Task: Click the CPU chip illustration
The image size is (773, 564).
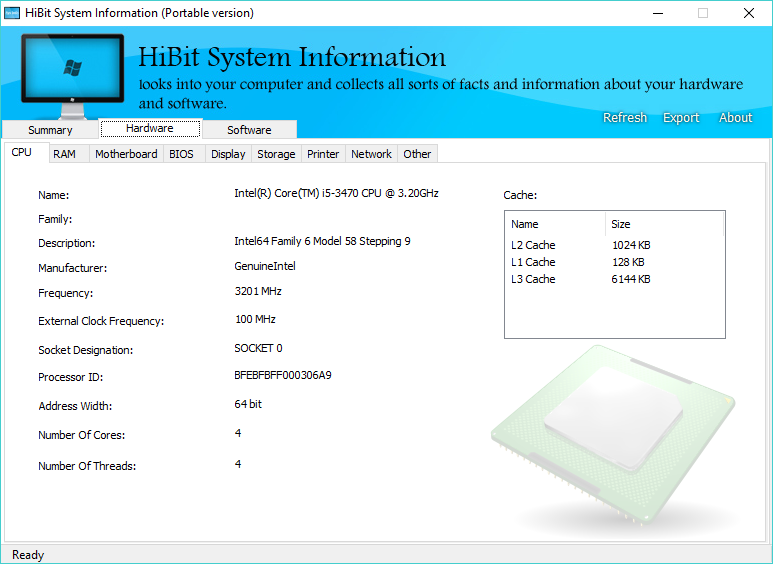Action: click(613, 435)
